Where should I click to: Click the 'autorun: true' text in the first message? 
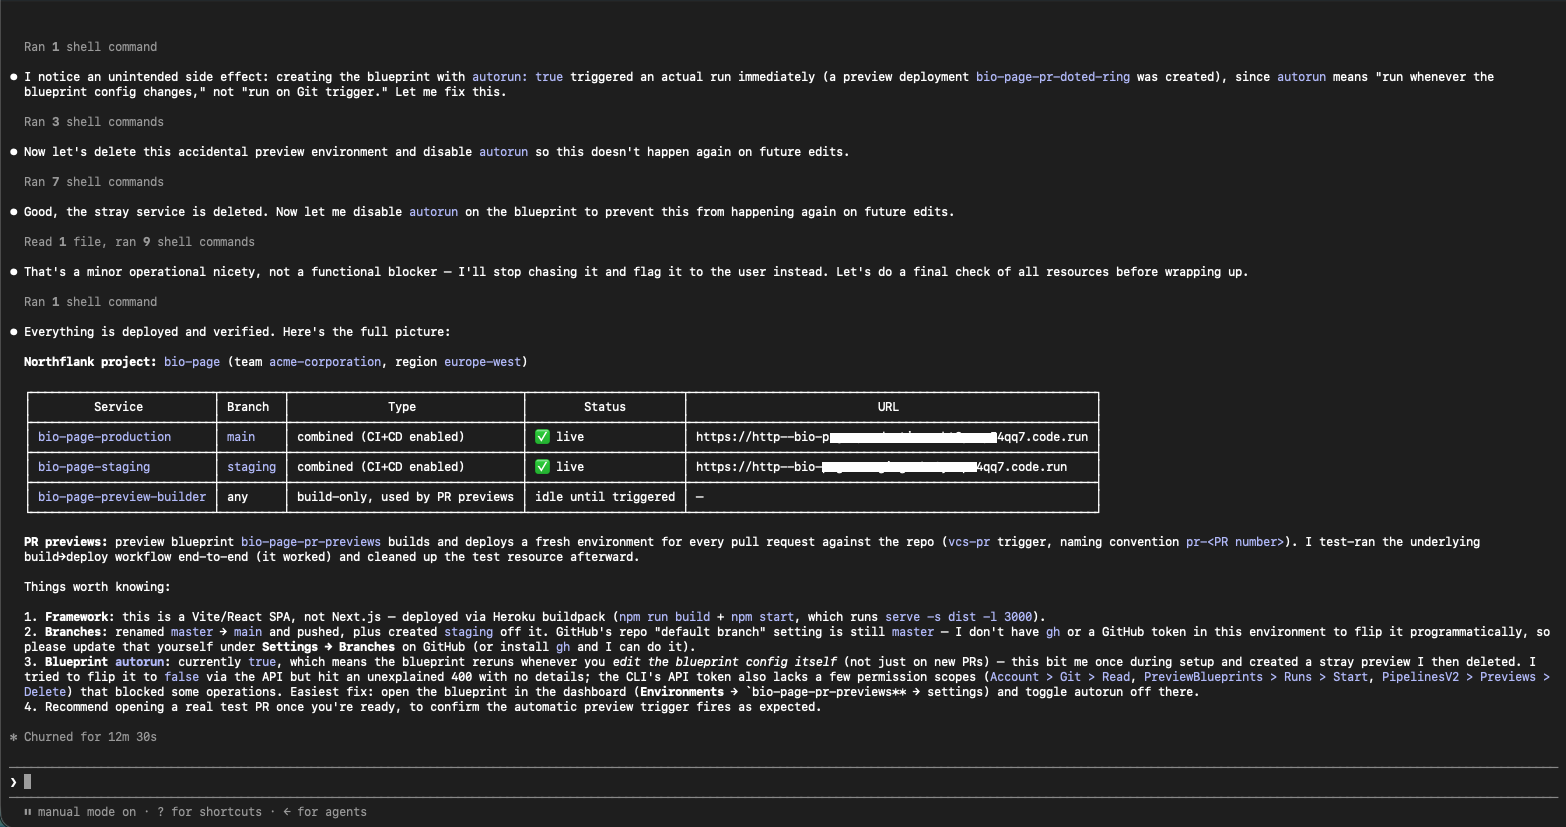[517, 77]
